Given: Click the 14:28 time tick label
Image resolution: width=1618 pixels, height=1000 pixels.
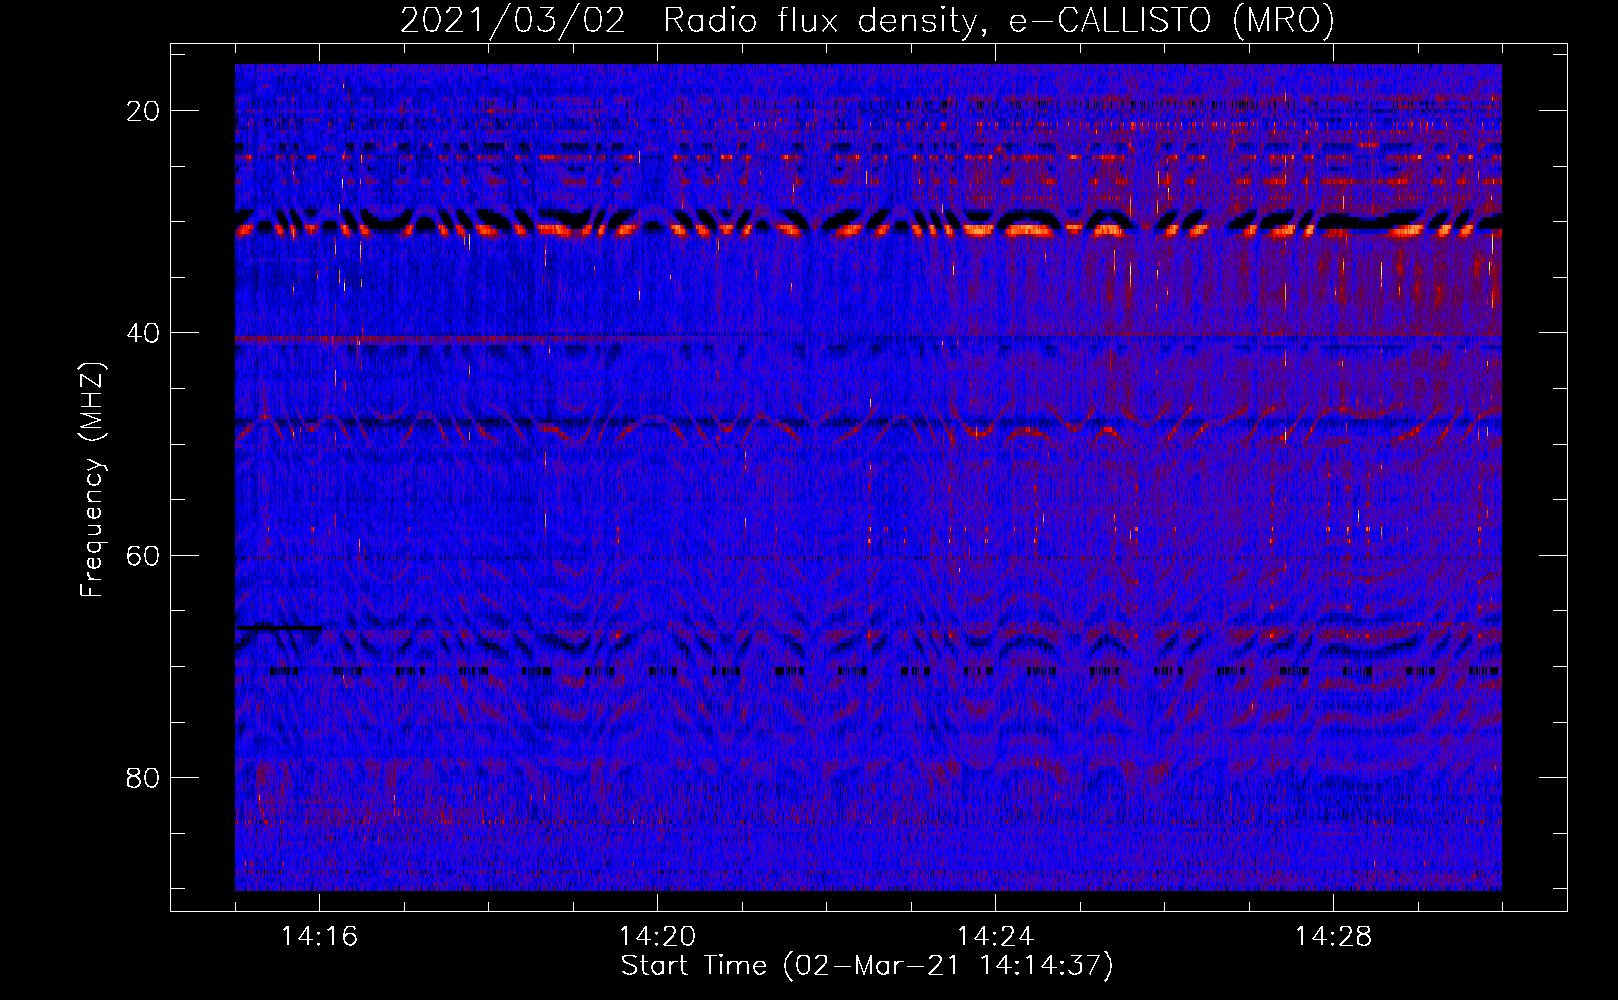Looking at the screenshot, I should point(1333,936).
